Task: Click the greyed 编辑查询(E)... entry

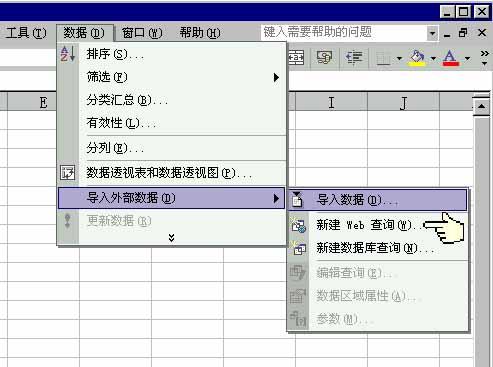Action: [378, 273]
